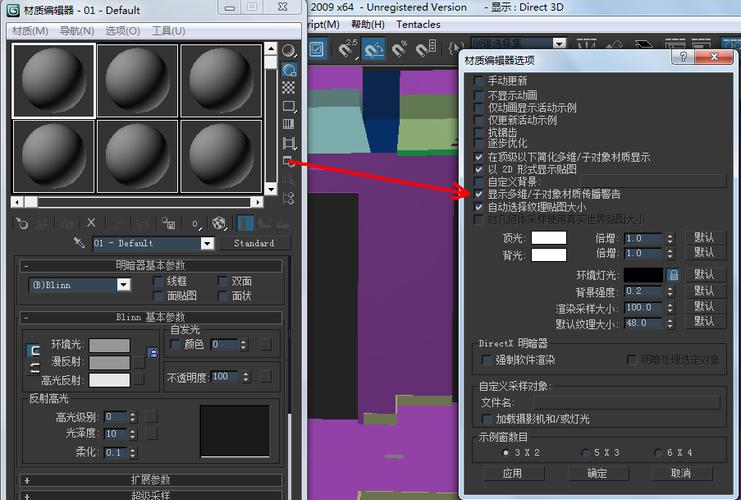Enable the 抗锯齿 checkbox

tap(479, 132)
